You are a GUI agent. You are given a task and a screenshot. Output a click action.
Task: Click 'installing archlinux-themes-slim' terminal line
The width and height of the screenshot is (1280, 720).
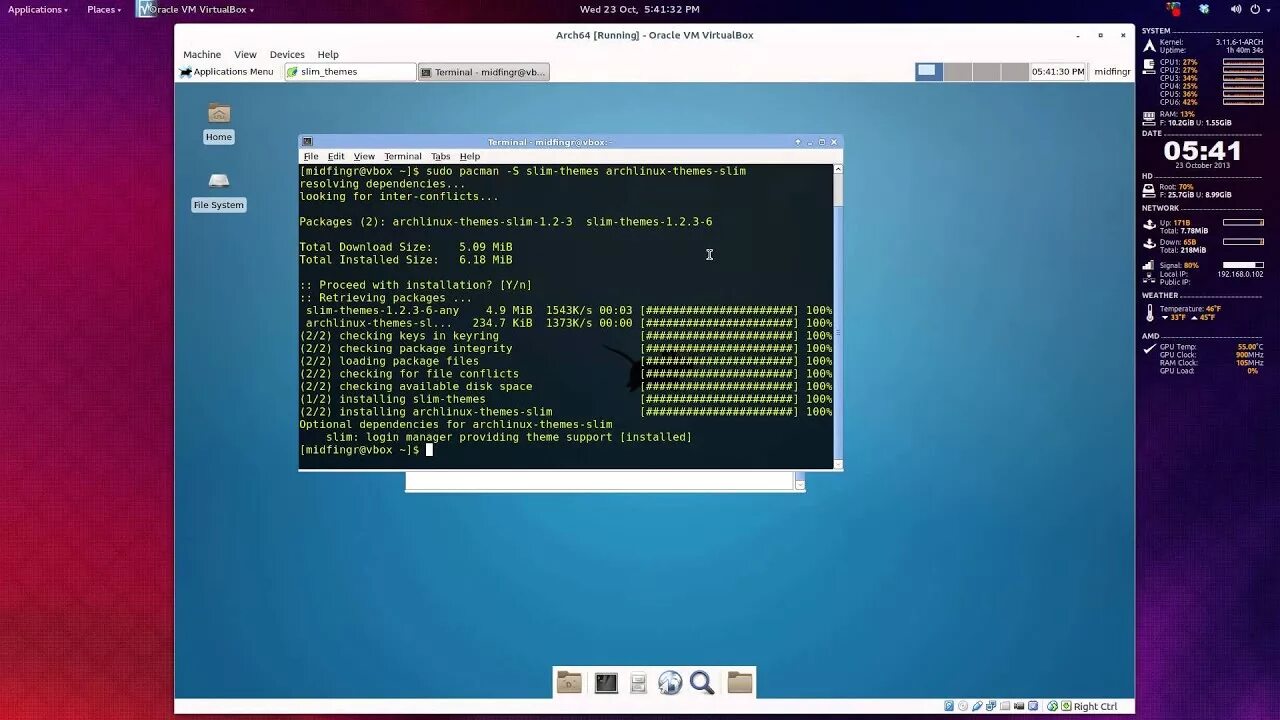(x=426, y=412)
